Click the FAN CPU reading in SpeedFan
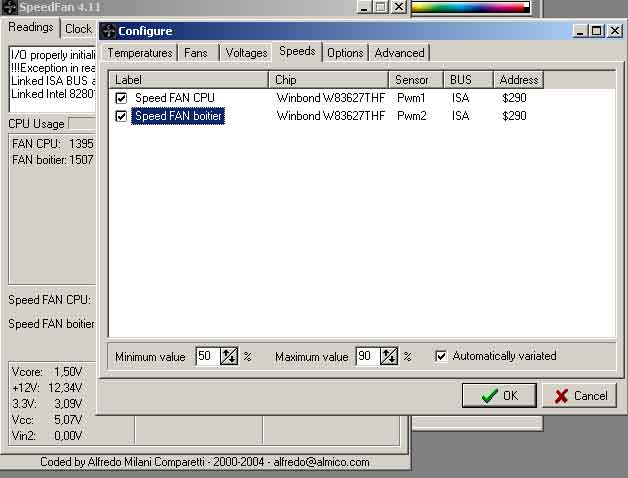 52,143
